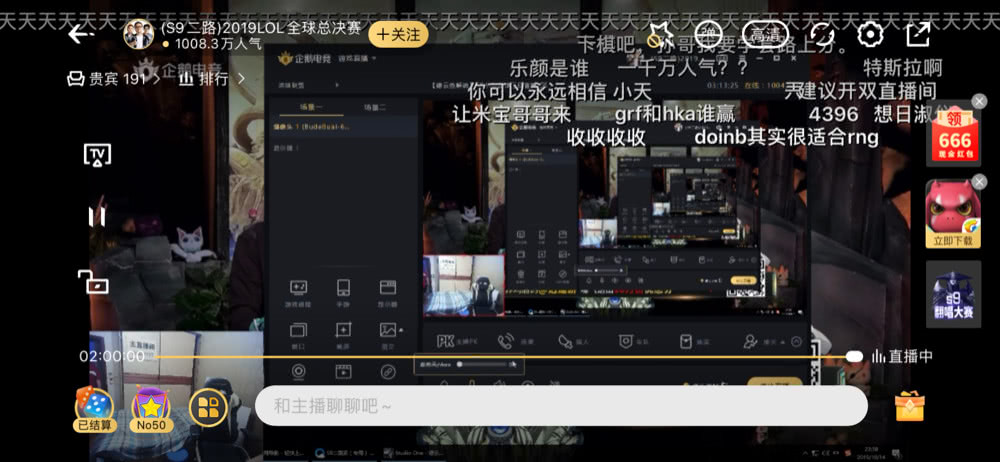
Task: Cast stream with the TV icon
Action: 97,154
